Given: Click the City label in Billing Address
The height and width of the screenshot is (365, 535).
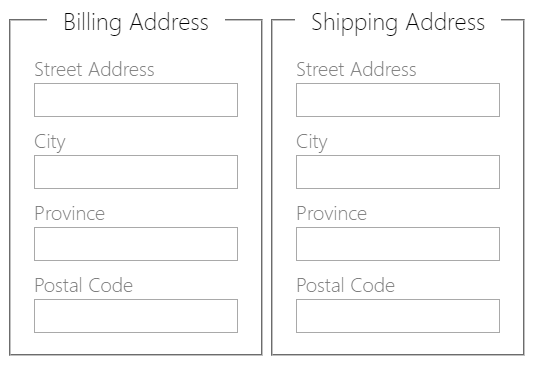Looking at the screenshot, I should (50, 142).
